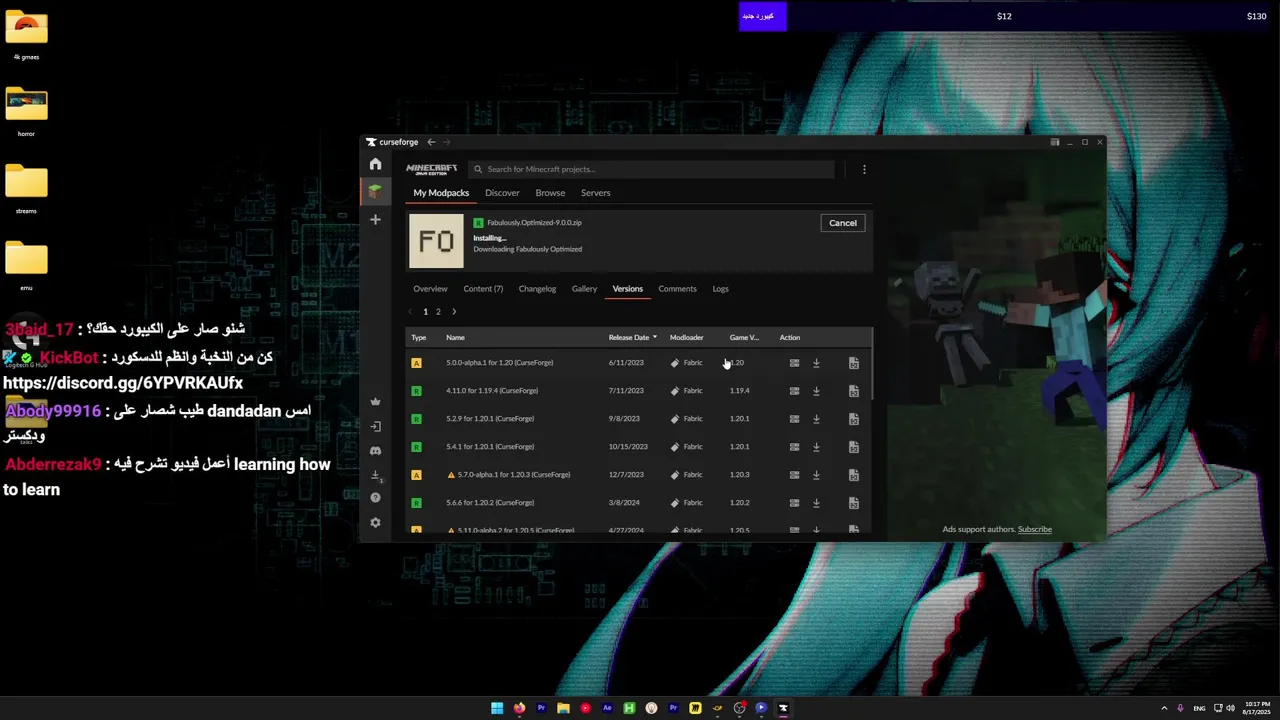
Task: Open the settings gear in CurseForge sidebar
Action: [375, 522]
